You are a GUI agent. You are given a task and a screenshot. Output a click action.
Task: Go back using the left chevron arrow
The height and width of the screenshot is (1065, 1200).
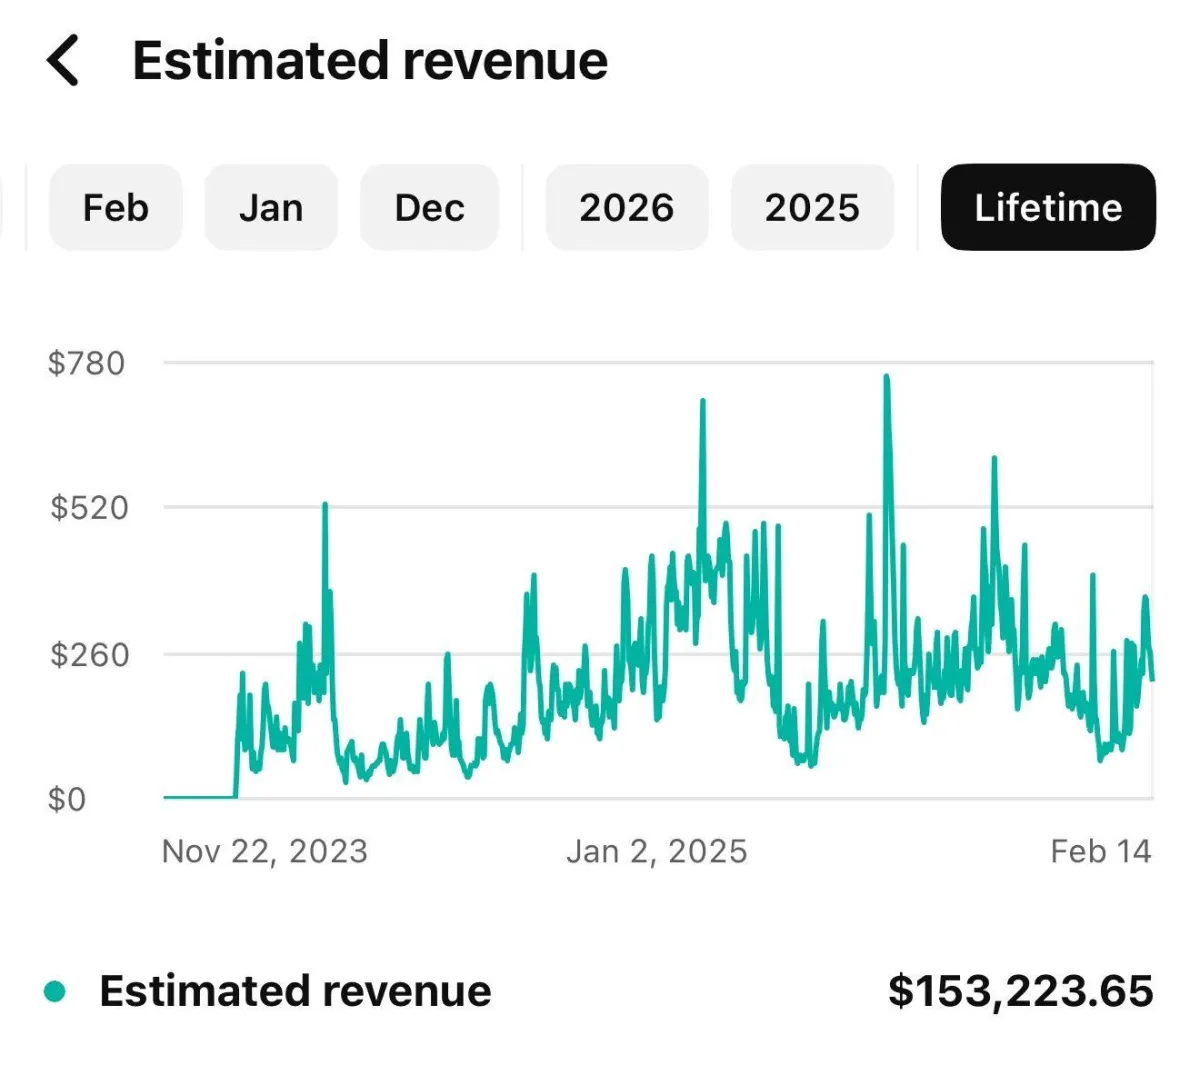(x=62, y=60)
